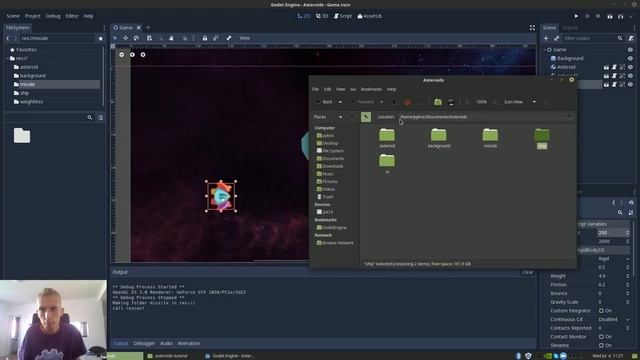Open the background folder in file manager

pos(439,138)
